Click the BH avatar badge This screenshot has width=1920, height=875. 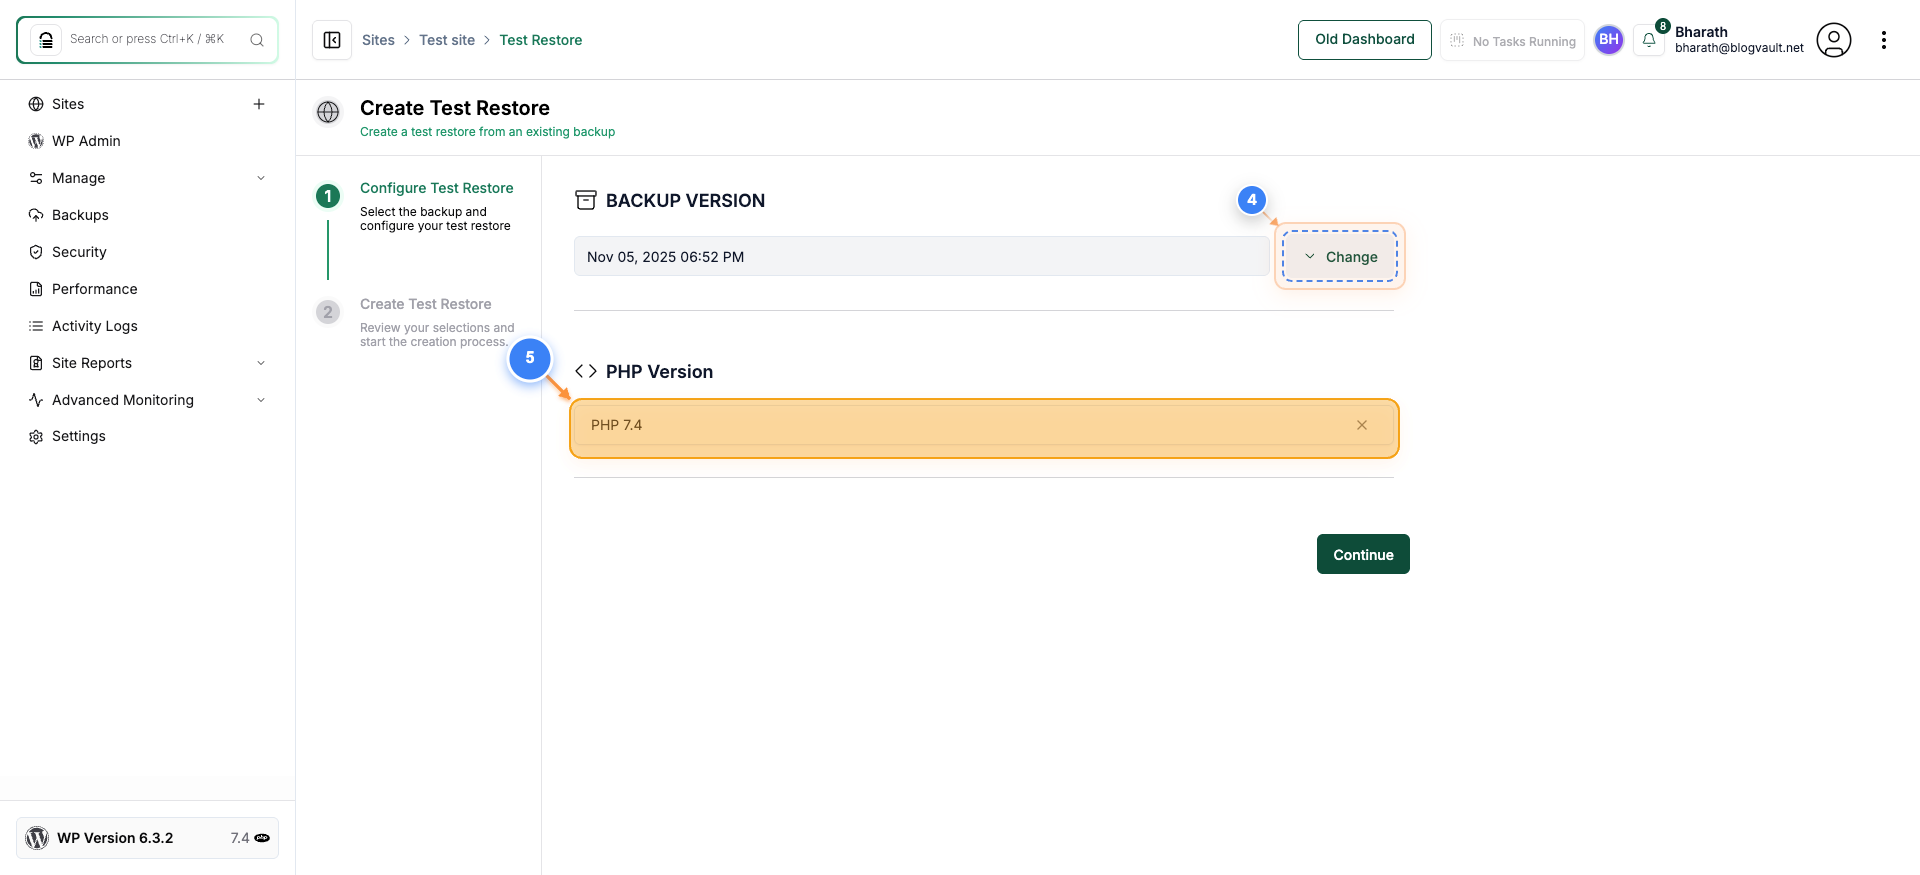[x=1609, y=40]
